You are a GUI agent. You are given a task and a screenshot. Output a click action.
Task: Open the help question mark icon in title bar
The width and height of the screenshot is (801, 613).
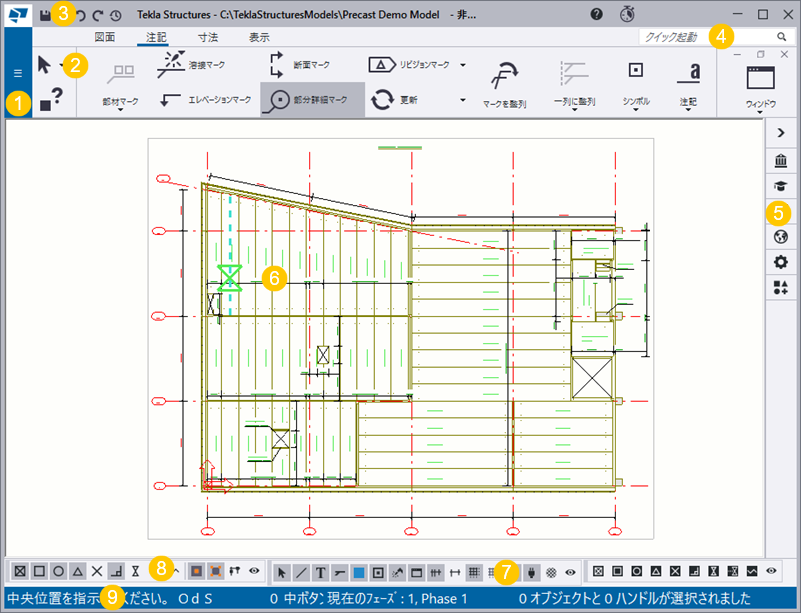click(x=597, y=15)
